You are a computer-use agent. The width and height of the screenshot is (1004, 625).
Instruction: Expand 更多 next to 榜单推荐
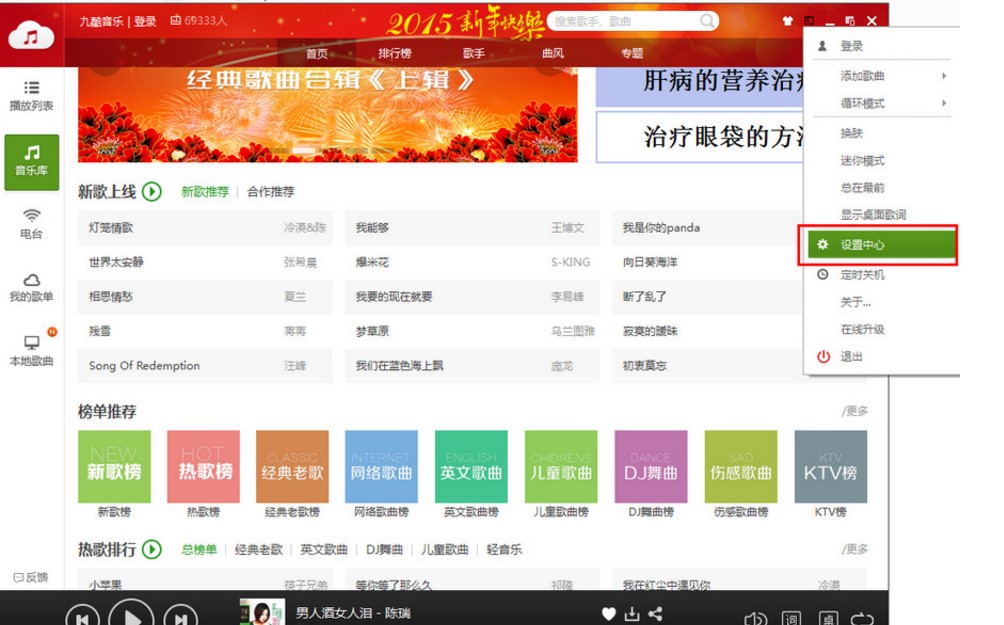click(x=855, y=411)
